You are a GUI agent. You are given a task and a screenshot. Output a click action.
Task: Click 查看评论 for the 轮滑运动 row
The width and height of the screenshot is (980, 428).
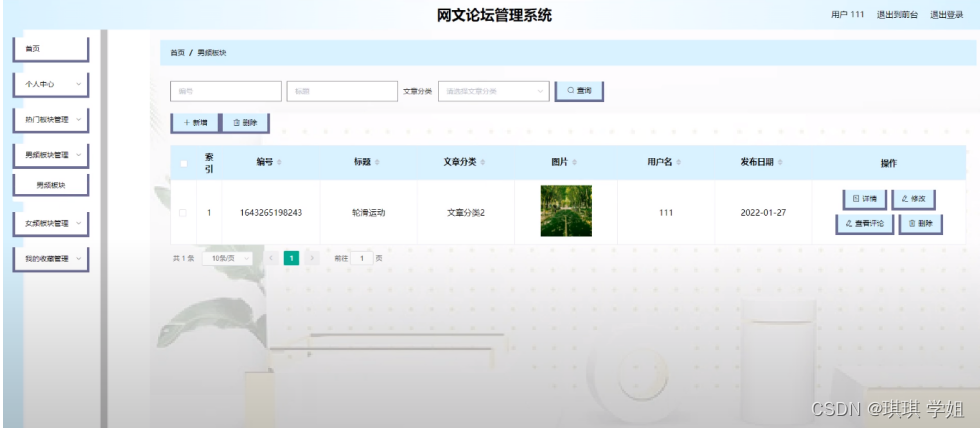tap(864, 223)
